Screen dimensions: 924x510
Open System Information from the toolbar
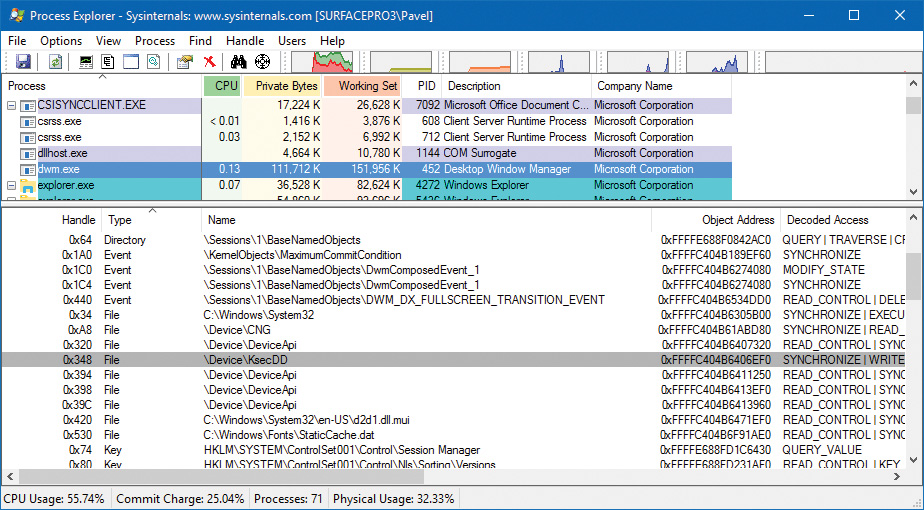pos(87,62)
